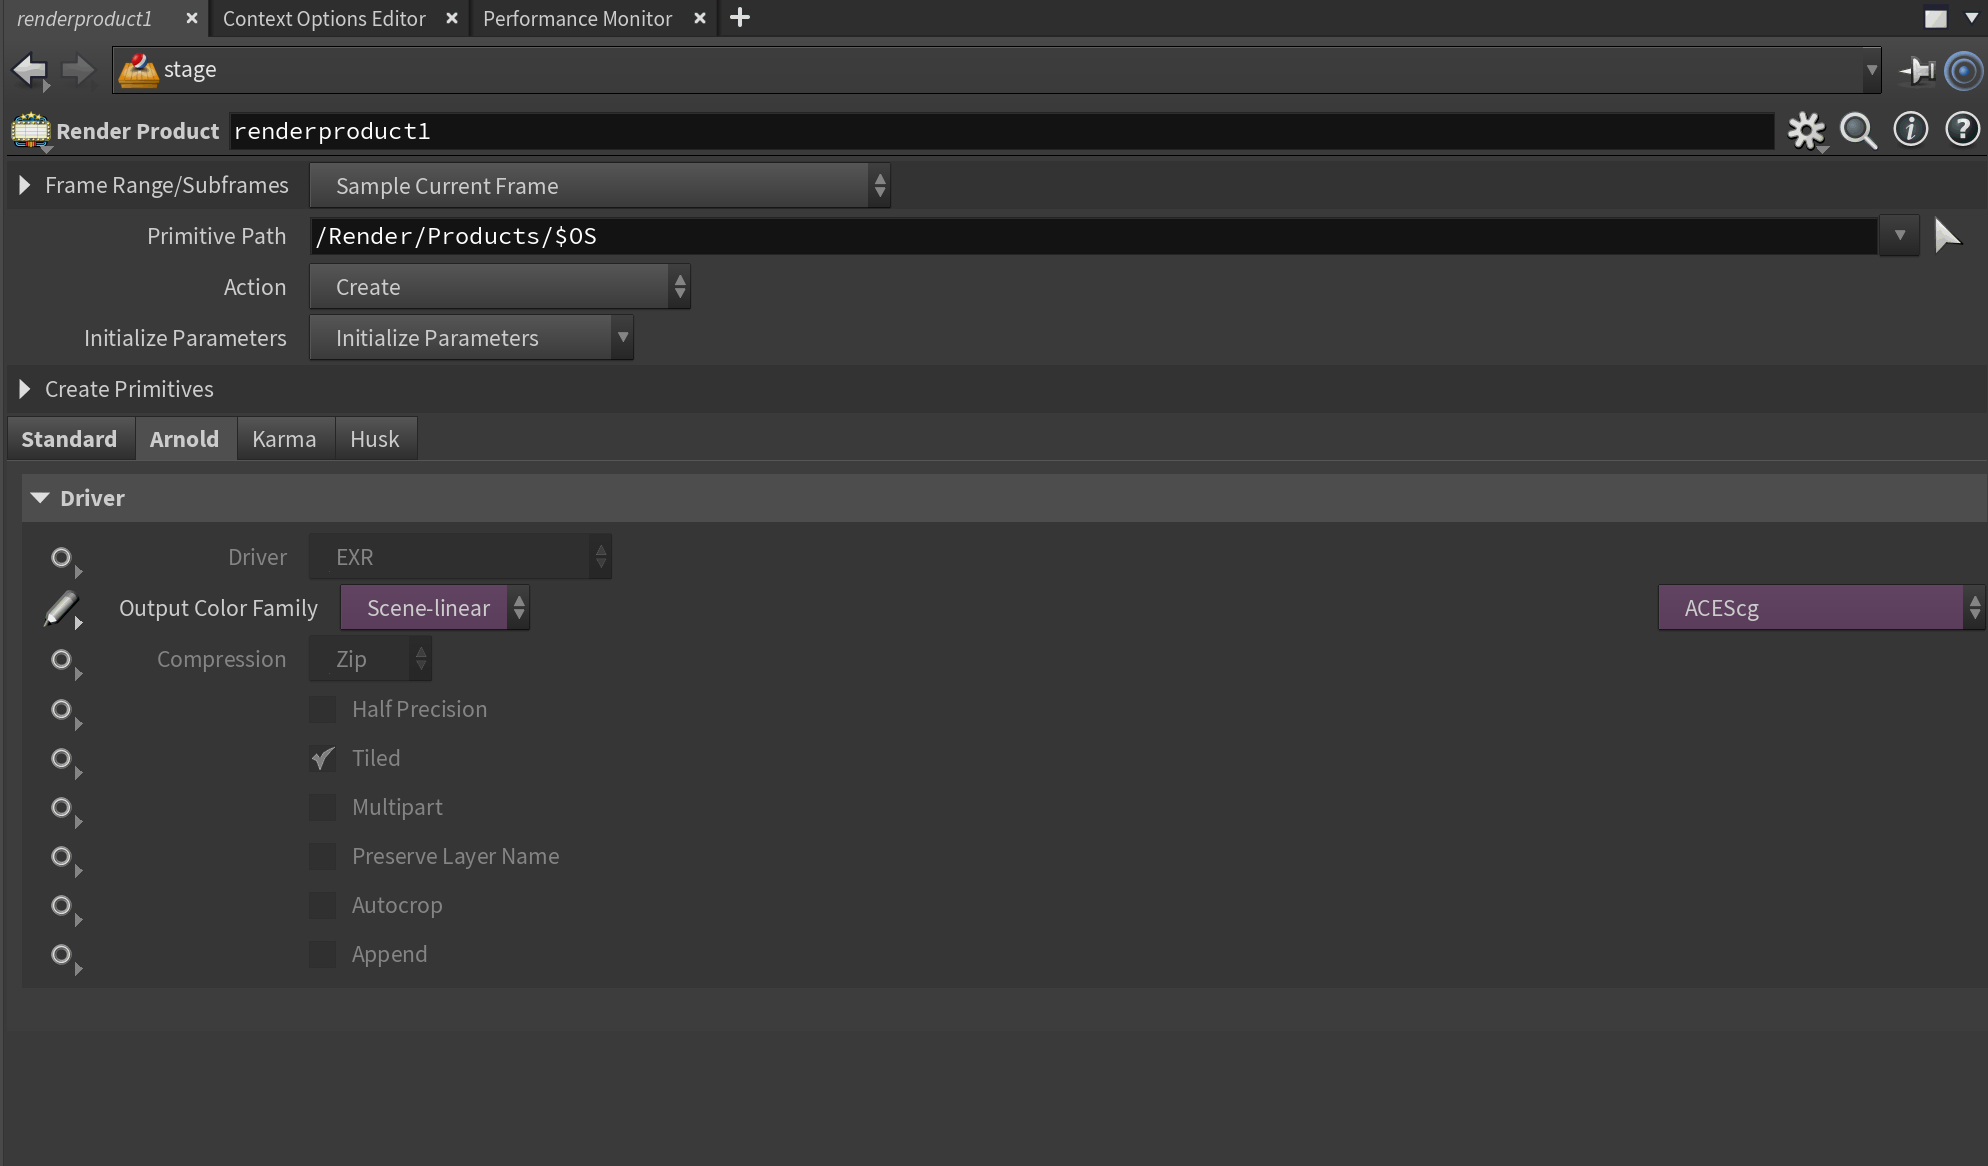This screenshot has height=1166, width=1988.
Task: Click the file chooser arrow beside Primitive Path
Action: point(1949,236)
